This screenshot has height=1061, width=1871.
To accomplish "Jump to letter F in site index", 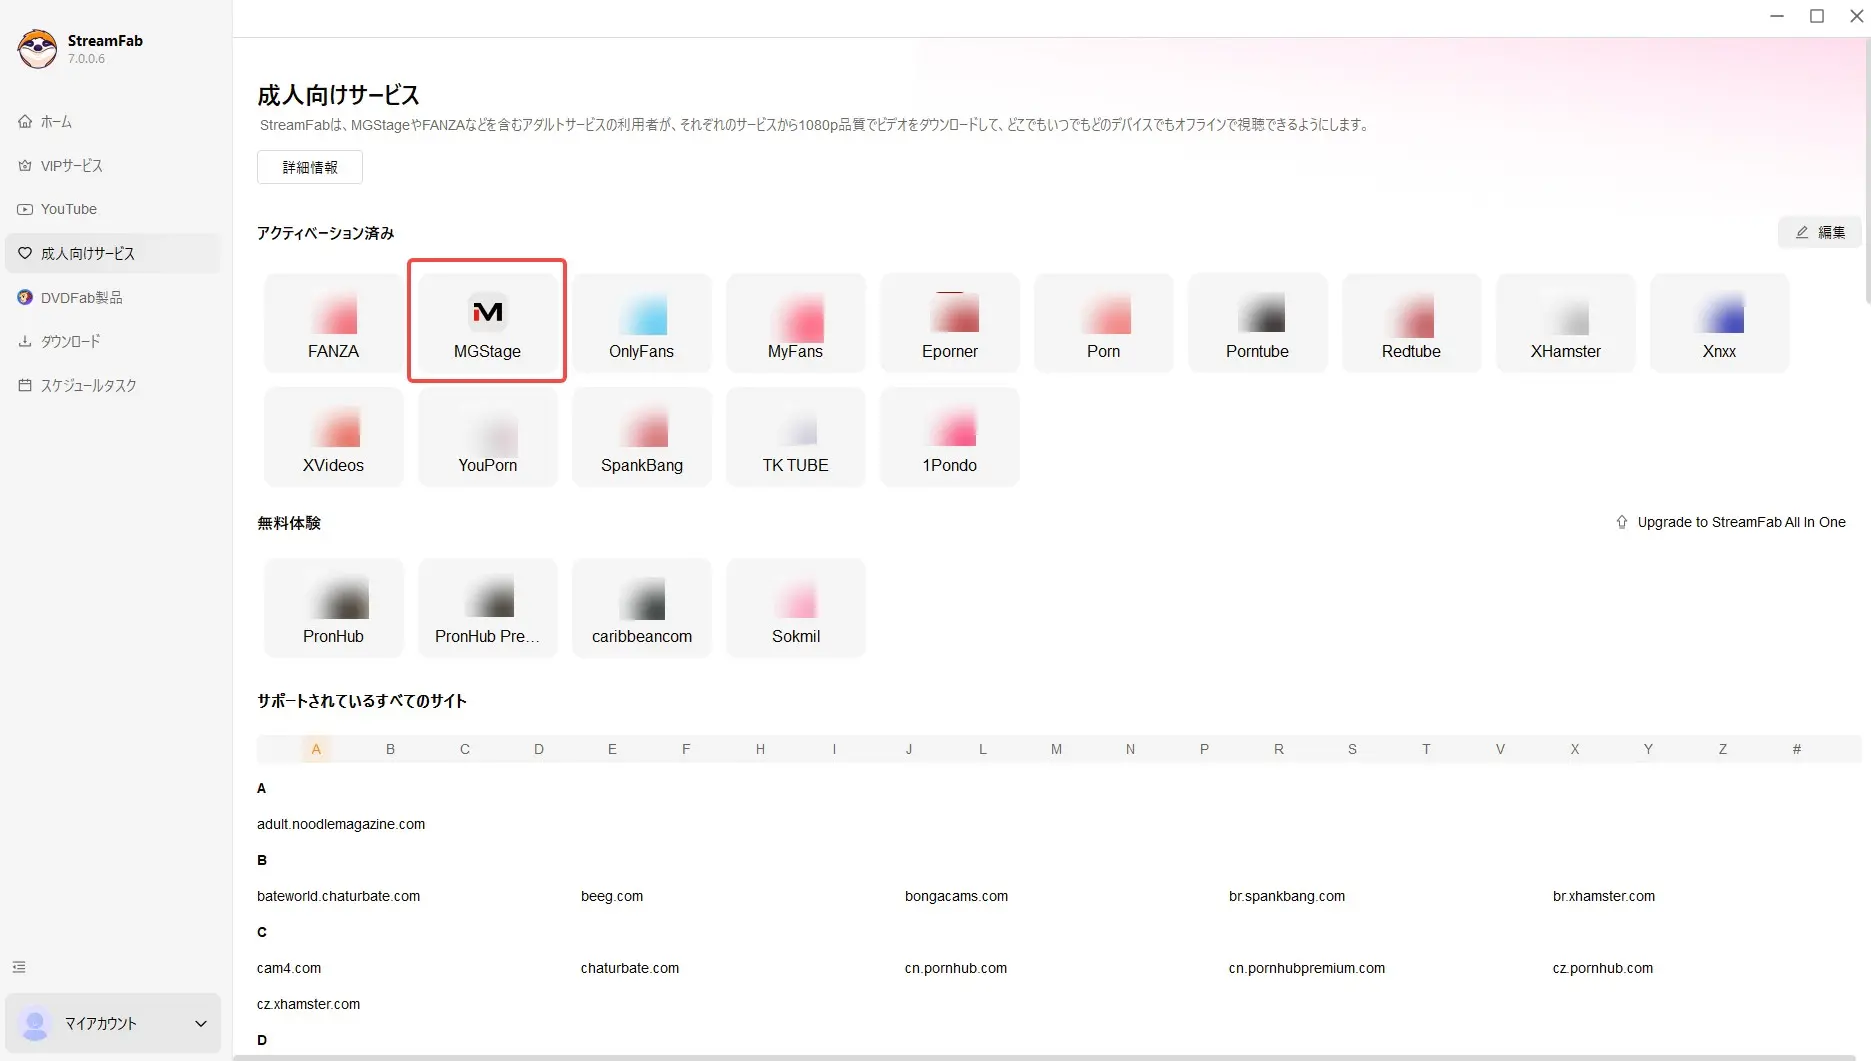I will point(686,749).
